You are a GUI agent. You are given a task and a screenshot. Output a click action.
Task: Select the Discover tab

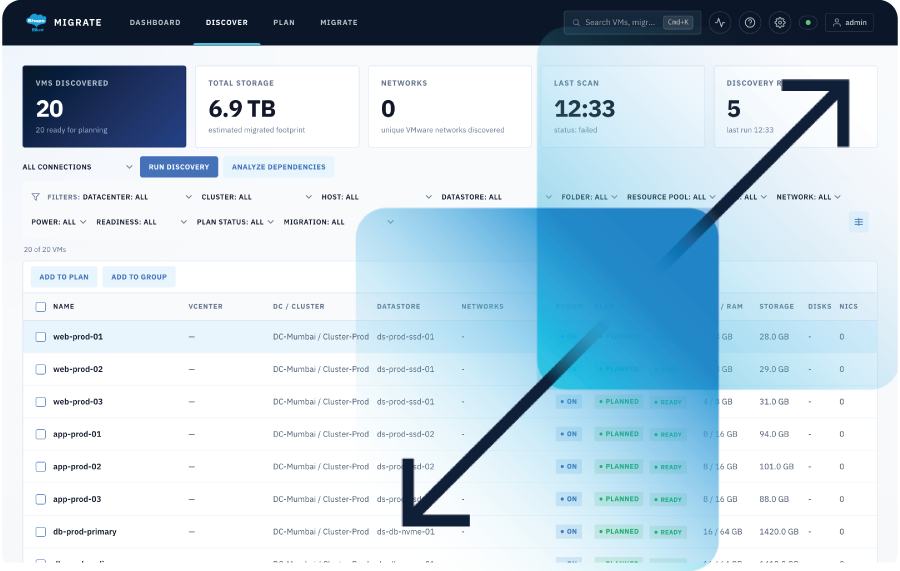(227, 22)
